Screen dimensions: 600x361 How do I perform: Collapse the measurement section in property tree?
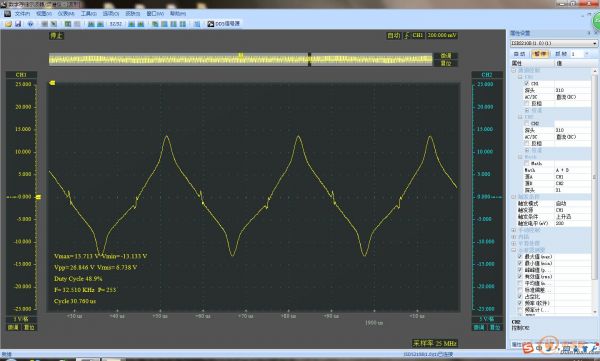pyautogui.click(x=514, y=250)
